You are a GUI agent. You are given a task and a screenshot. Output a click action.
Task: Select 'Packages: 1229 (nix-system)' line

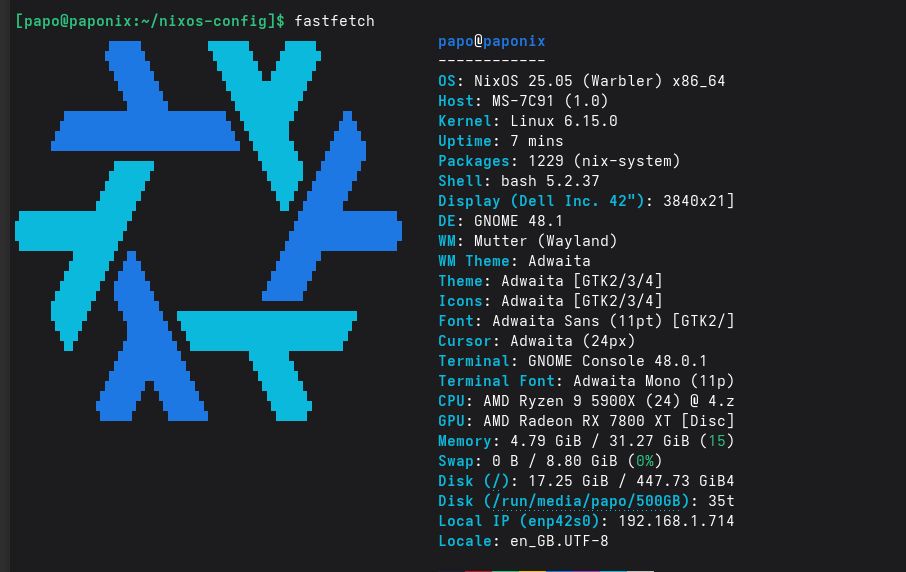(x=559, y=161)
